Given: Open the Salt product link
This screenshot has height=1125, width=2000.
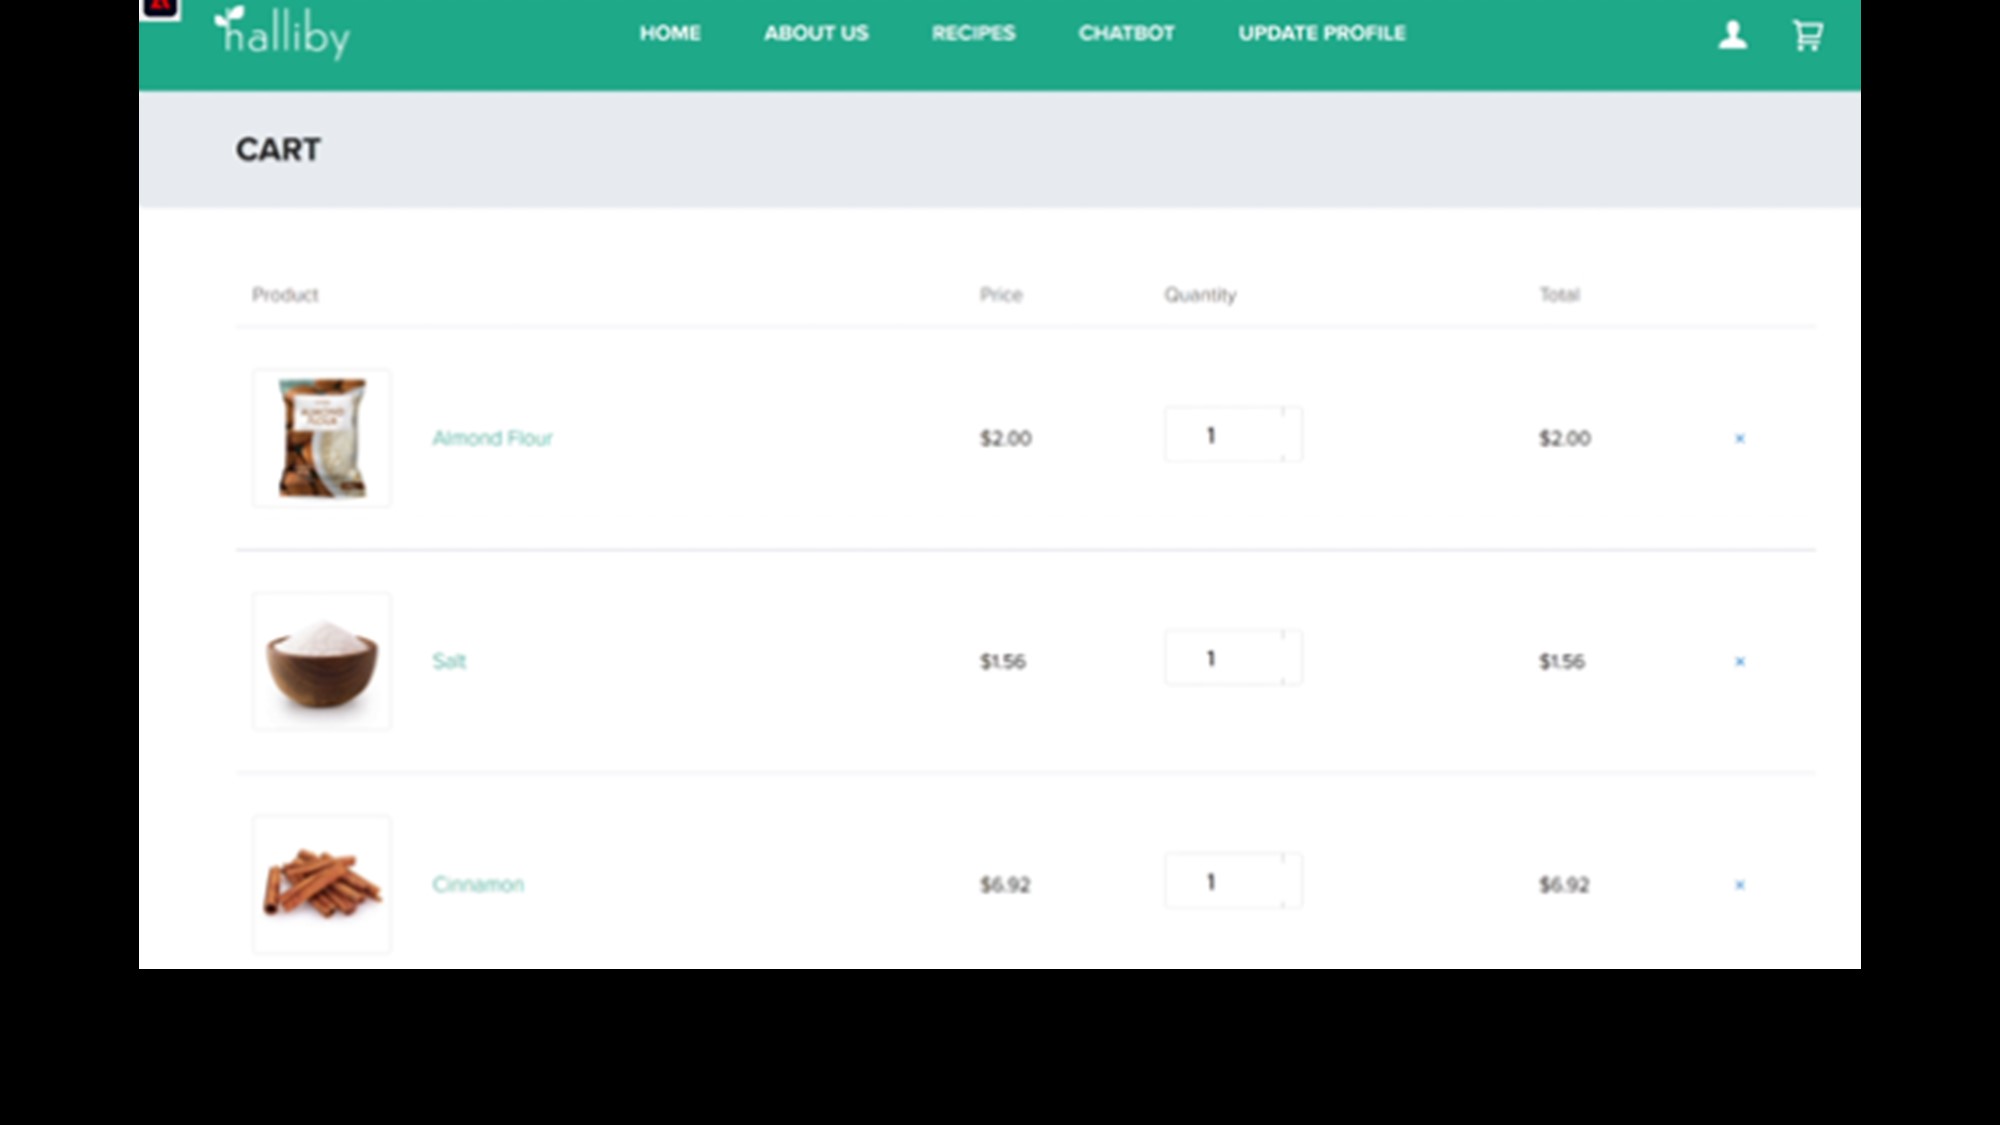Looking at the screenshot, I should [449, 661].
